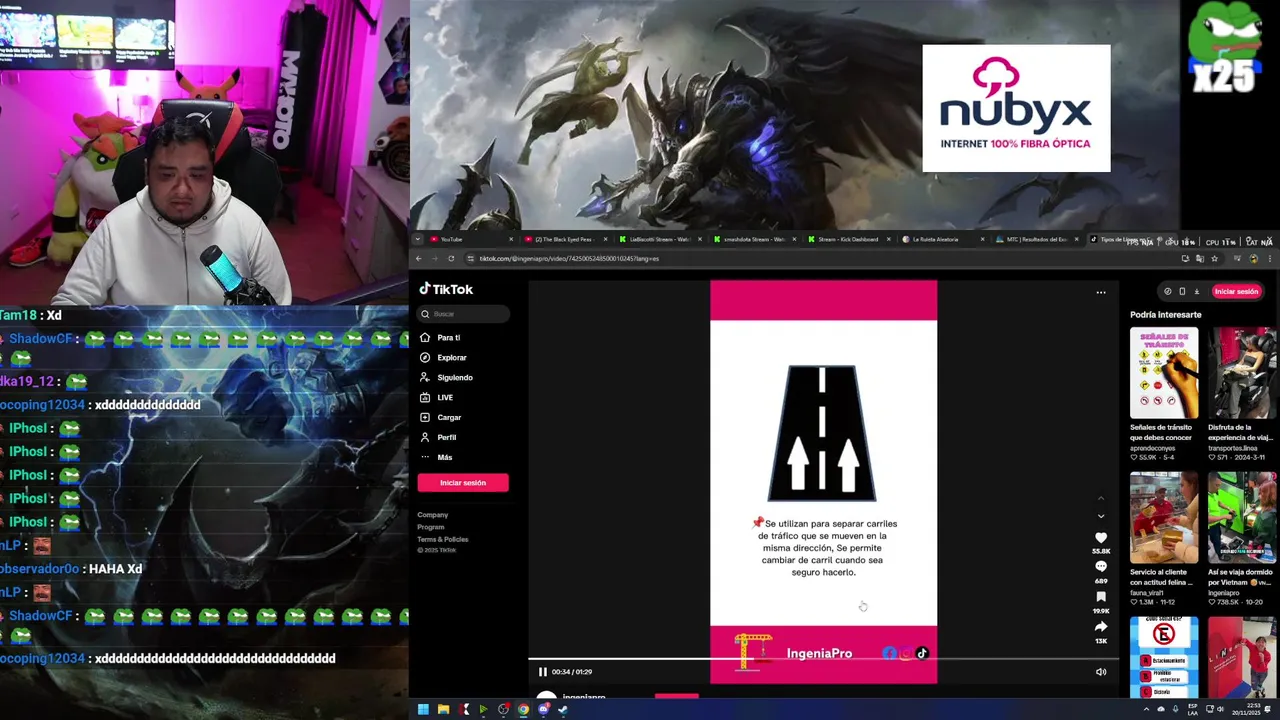Click the nubyx internet sponsor banner
Image resolution: width=1280 pixels, height=720 pixels.
[x=1016, y=108]
